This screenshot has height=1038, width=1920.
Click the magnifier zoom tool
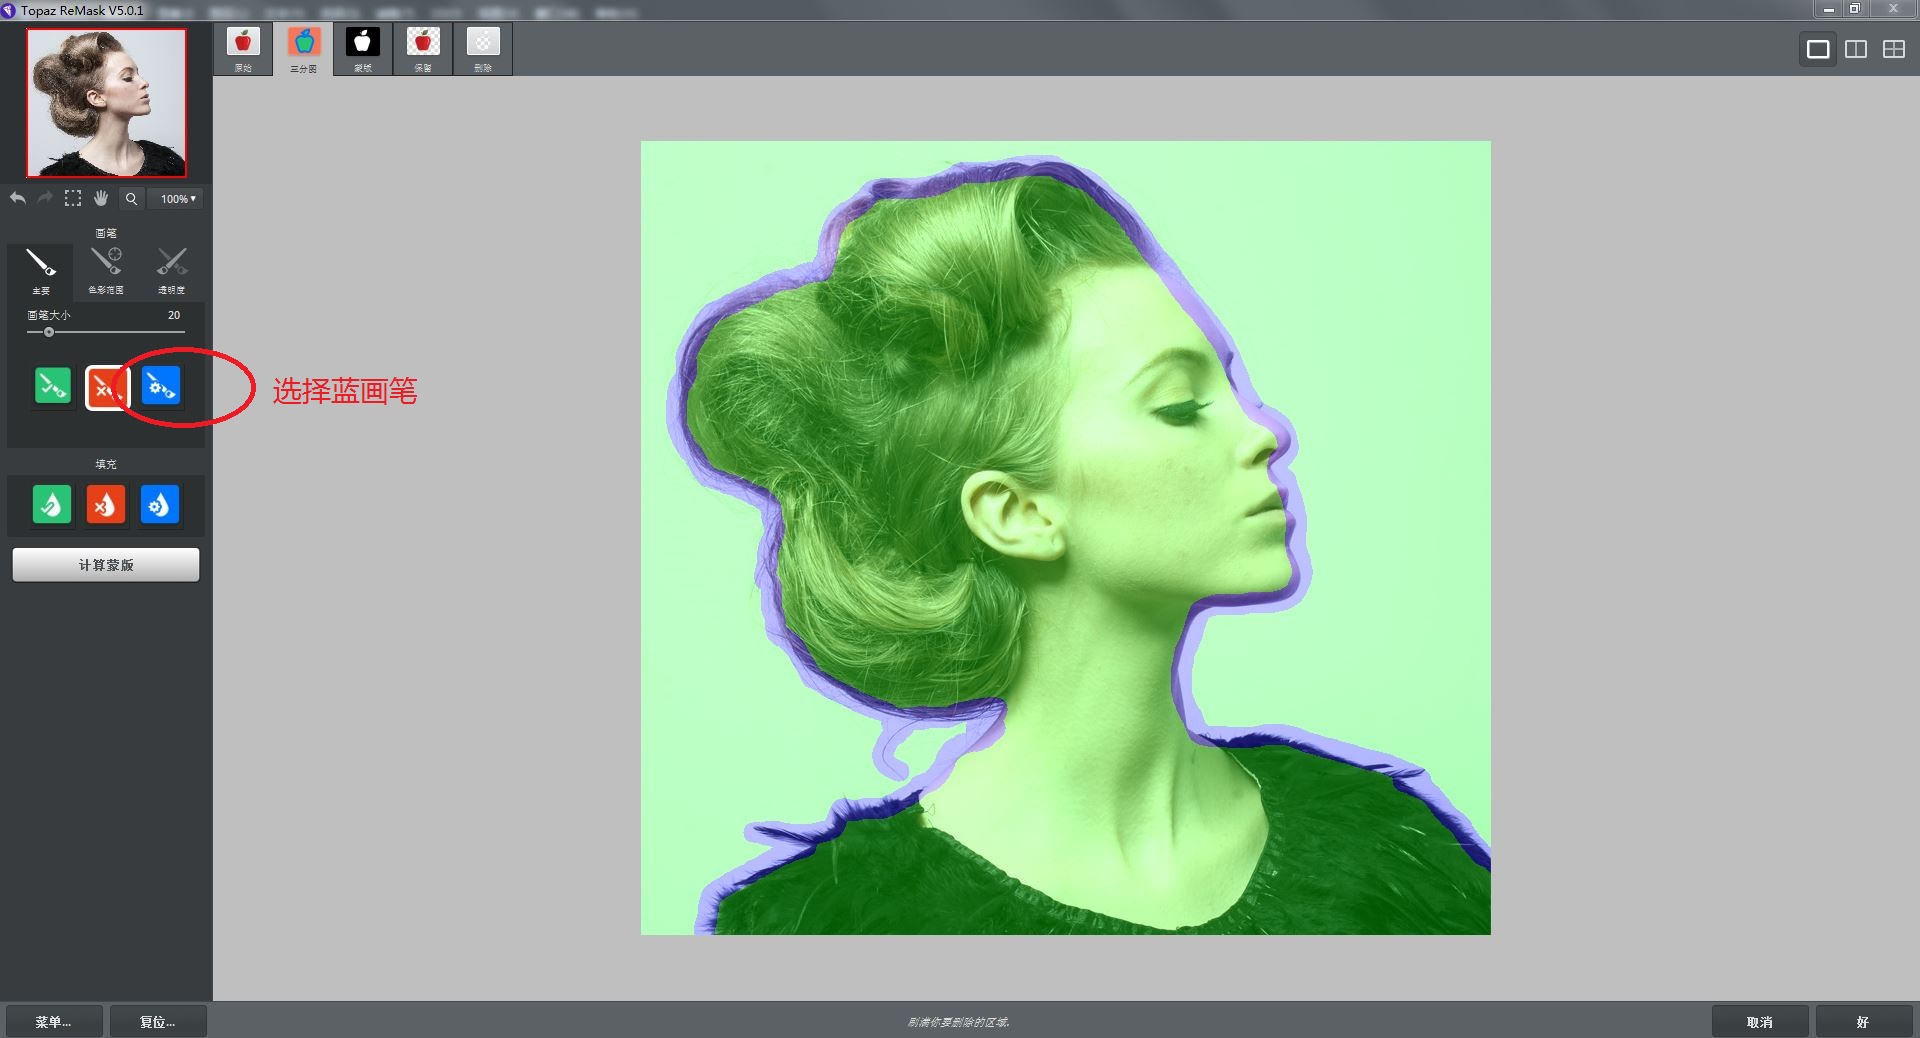(131, 198)
